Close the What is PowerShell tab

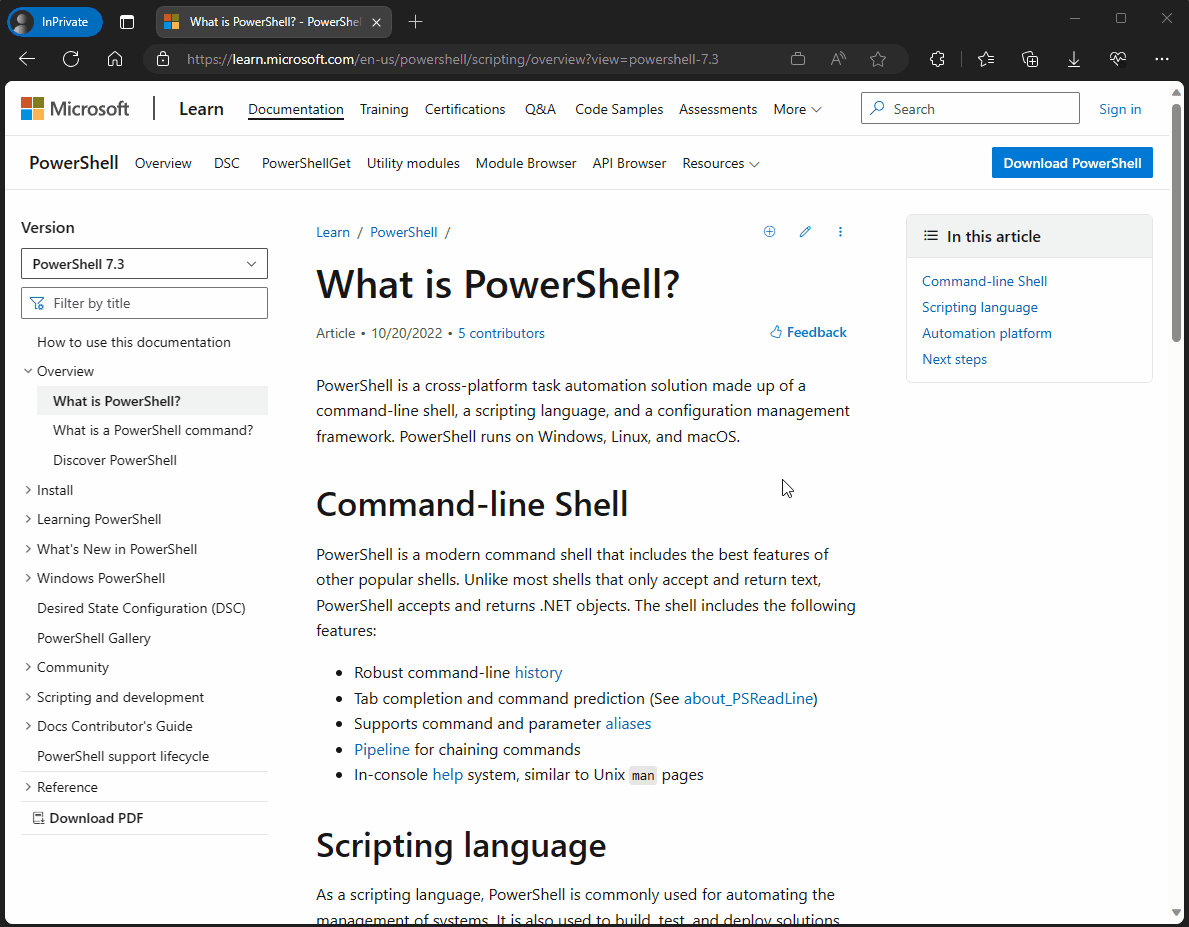point(376,22)
